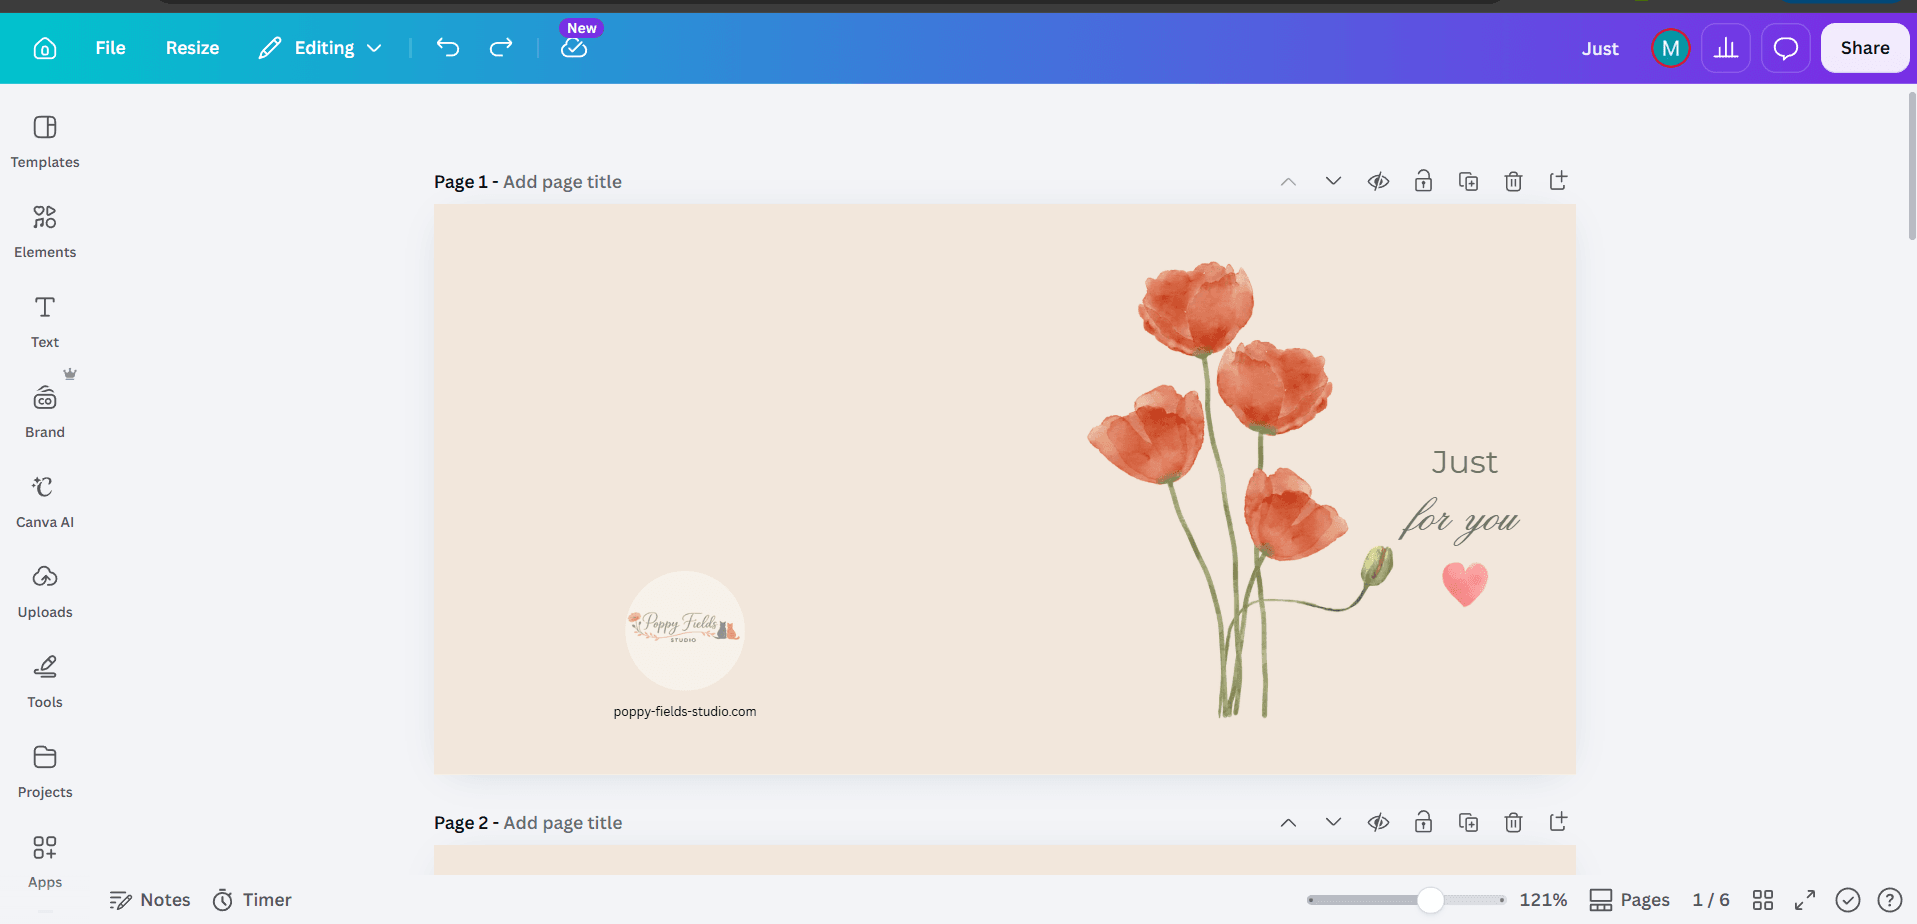Viewport: 1917px width, 924px height.
Task: Duplicate Page 2
Action: tap(1468, 822)
